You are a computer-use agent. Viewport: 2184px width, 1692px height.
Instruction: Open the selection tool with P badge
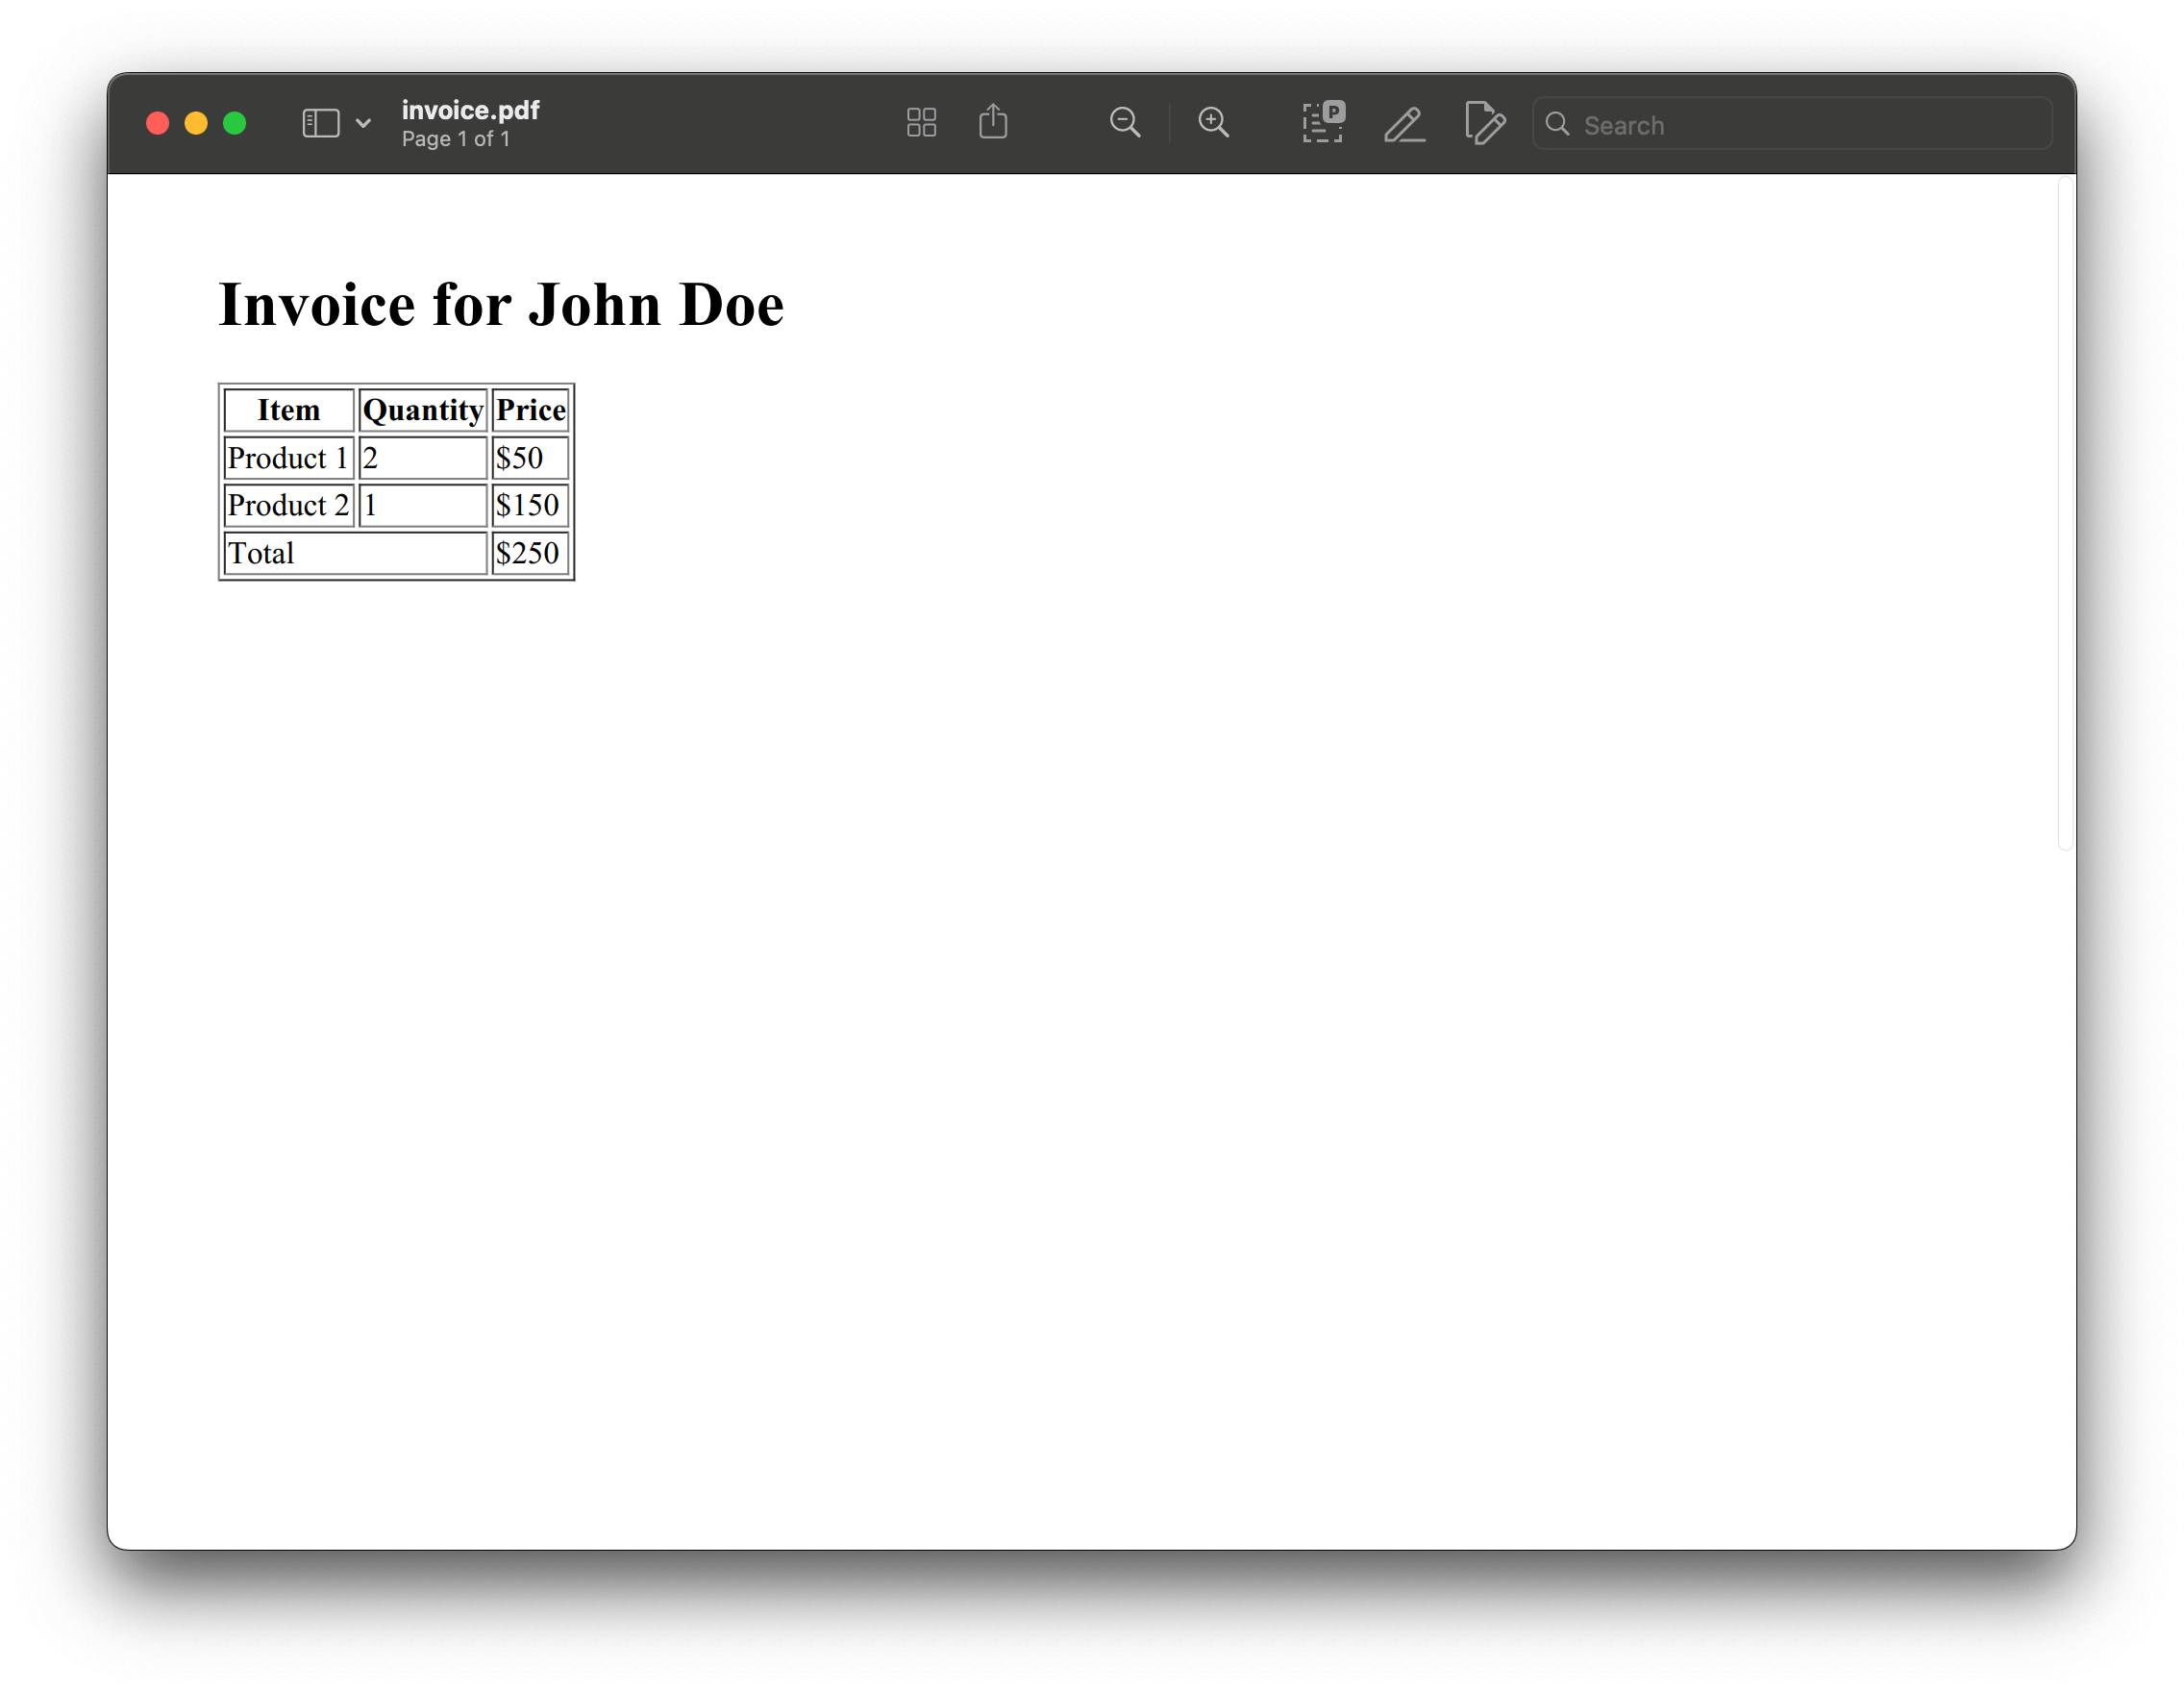pos(1322,122)
